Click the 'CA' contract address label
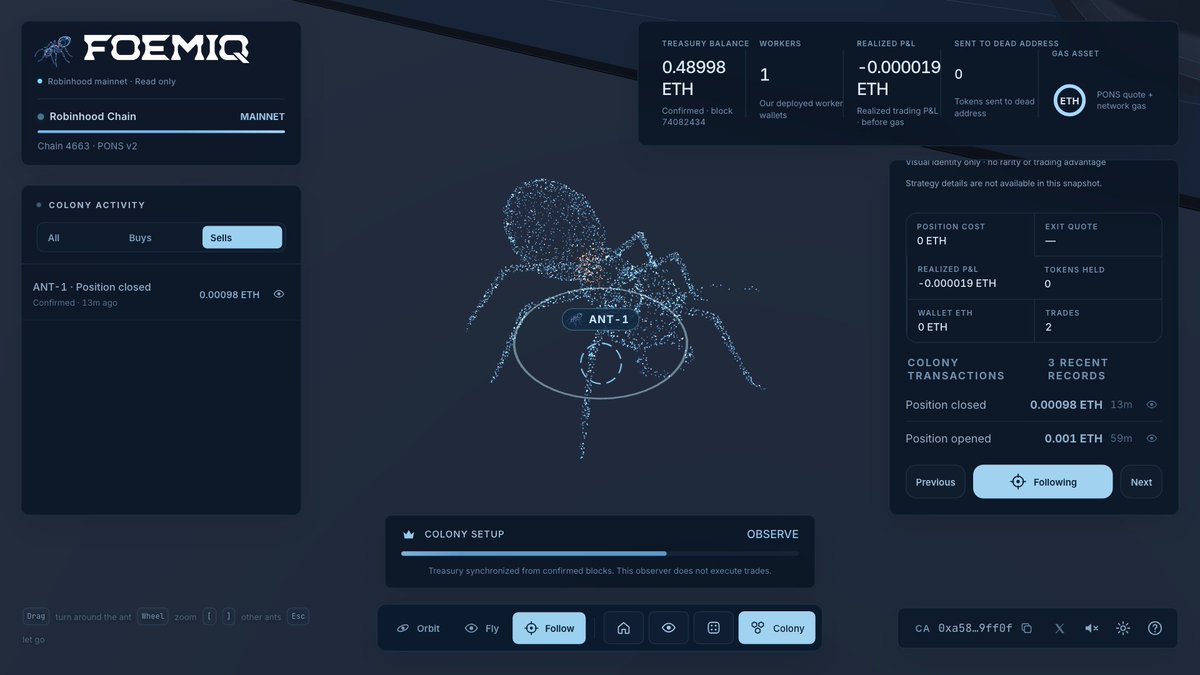The height and width of the screenshot is (675, 1200). [922, 628]
